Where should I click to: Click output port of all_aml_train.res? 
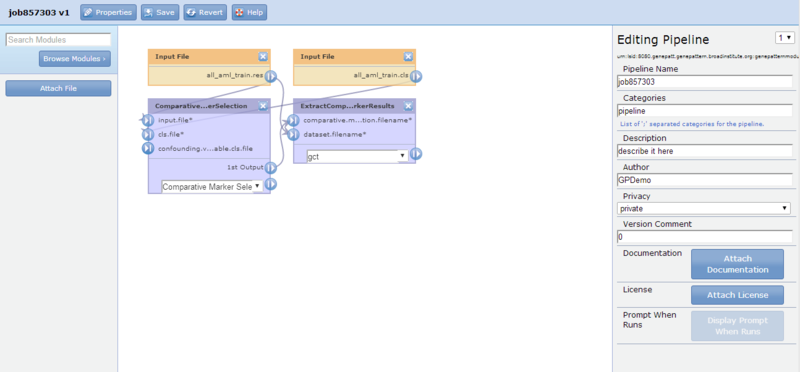point(270,77)
